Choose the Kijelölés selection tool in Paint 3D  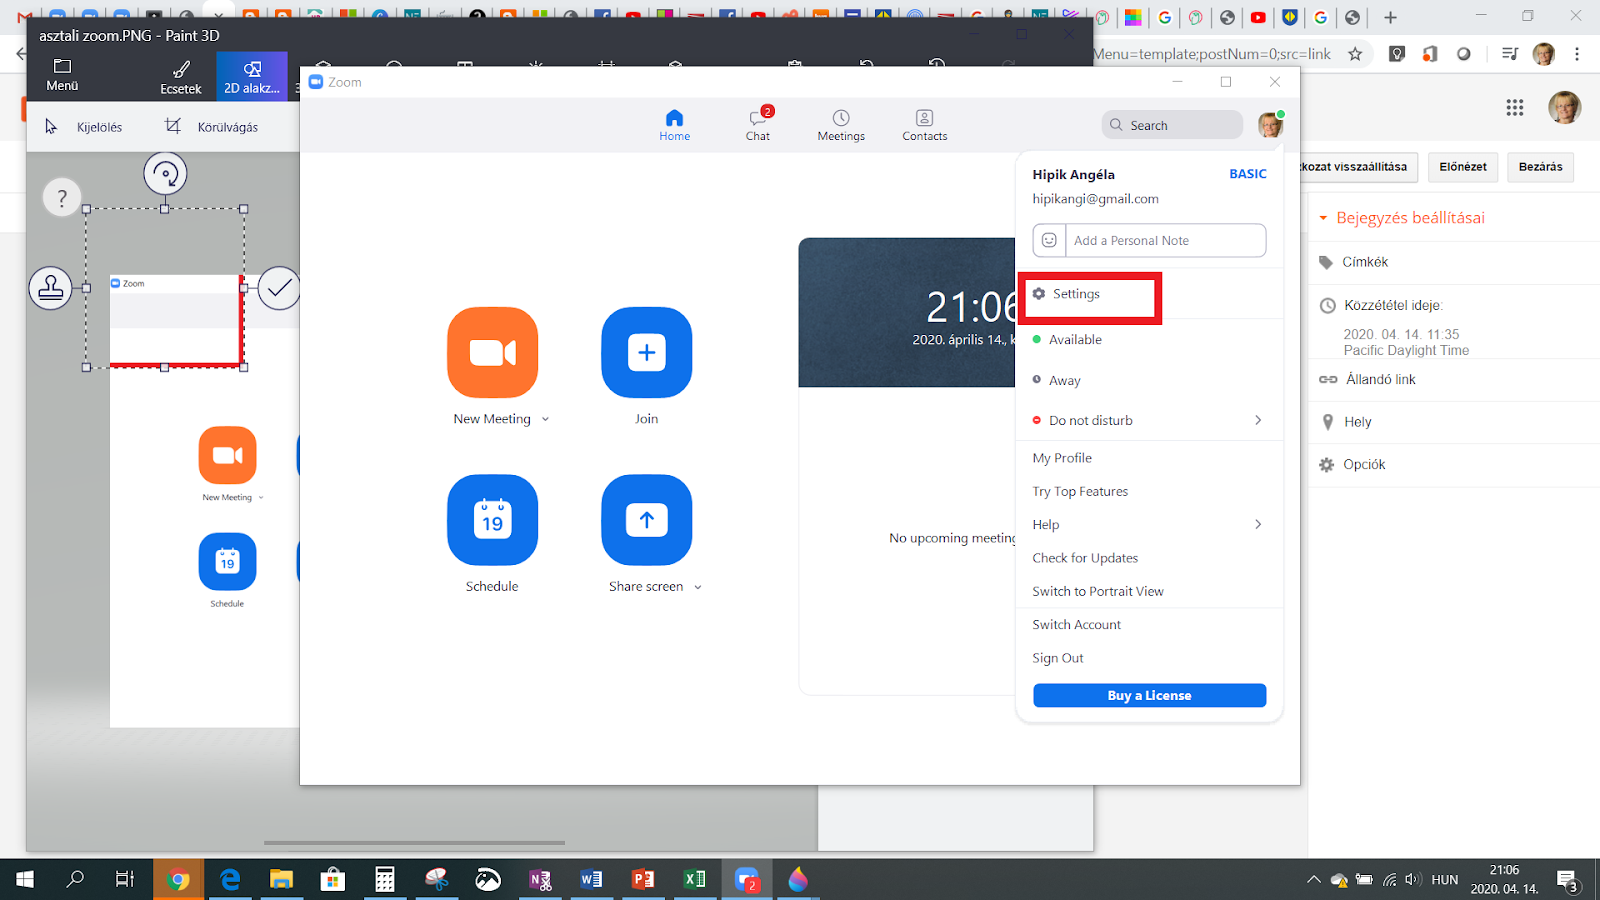[83, 127]
